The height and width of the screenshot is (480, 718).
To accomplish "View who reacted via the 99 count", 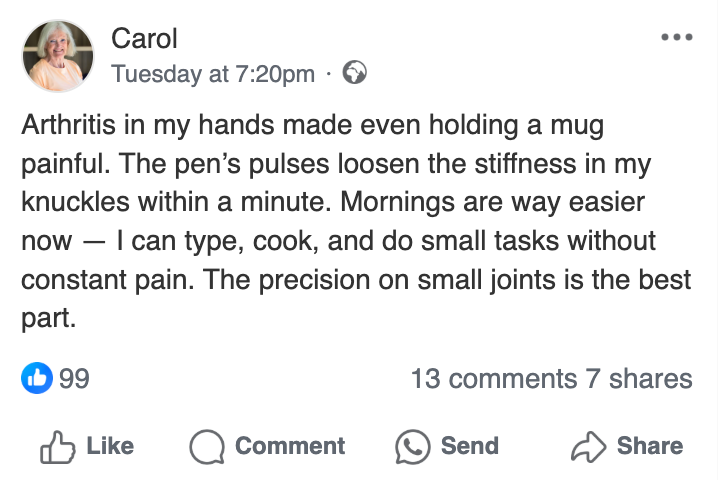I will pos(75,379).
